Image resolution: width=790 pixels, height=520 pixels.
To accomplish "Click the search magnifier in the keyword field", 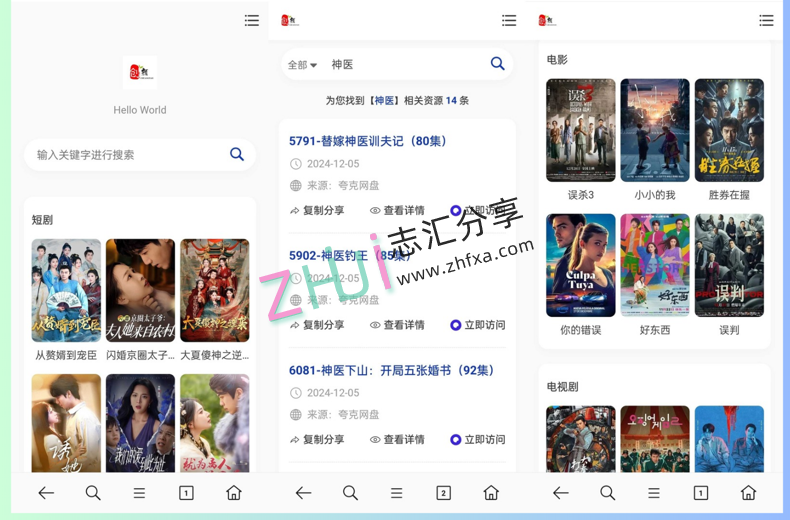I will (237, 154).
